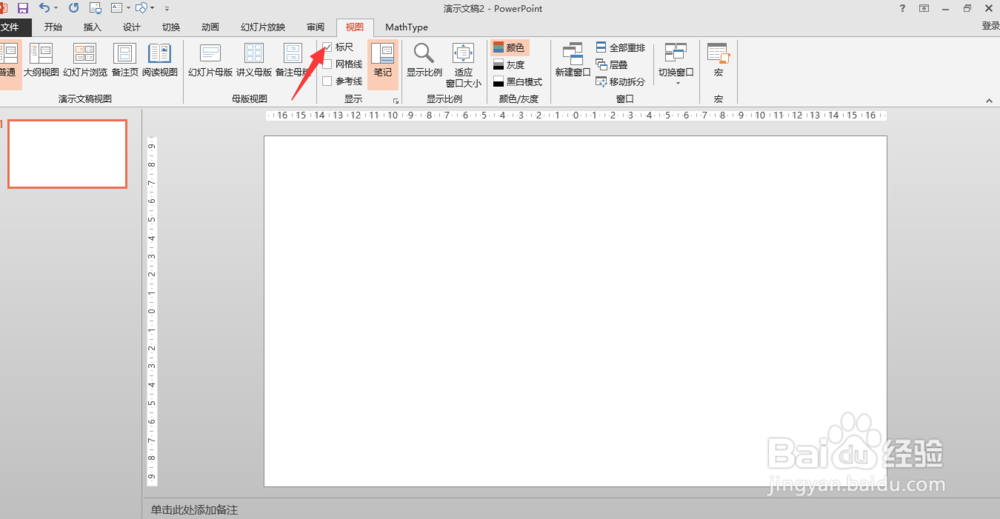Uncheck the 标尺 ruler checkbox
Viewport: 1000px width, 519px height.
tap(327, 47)
